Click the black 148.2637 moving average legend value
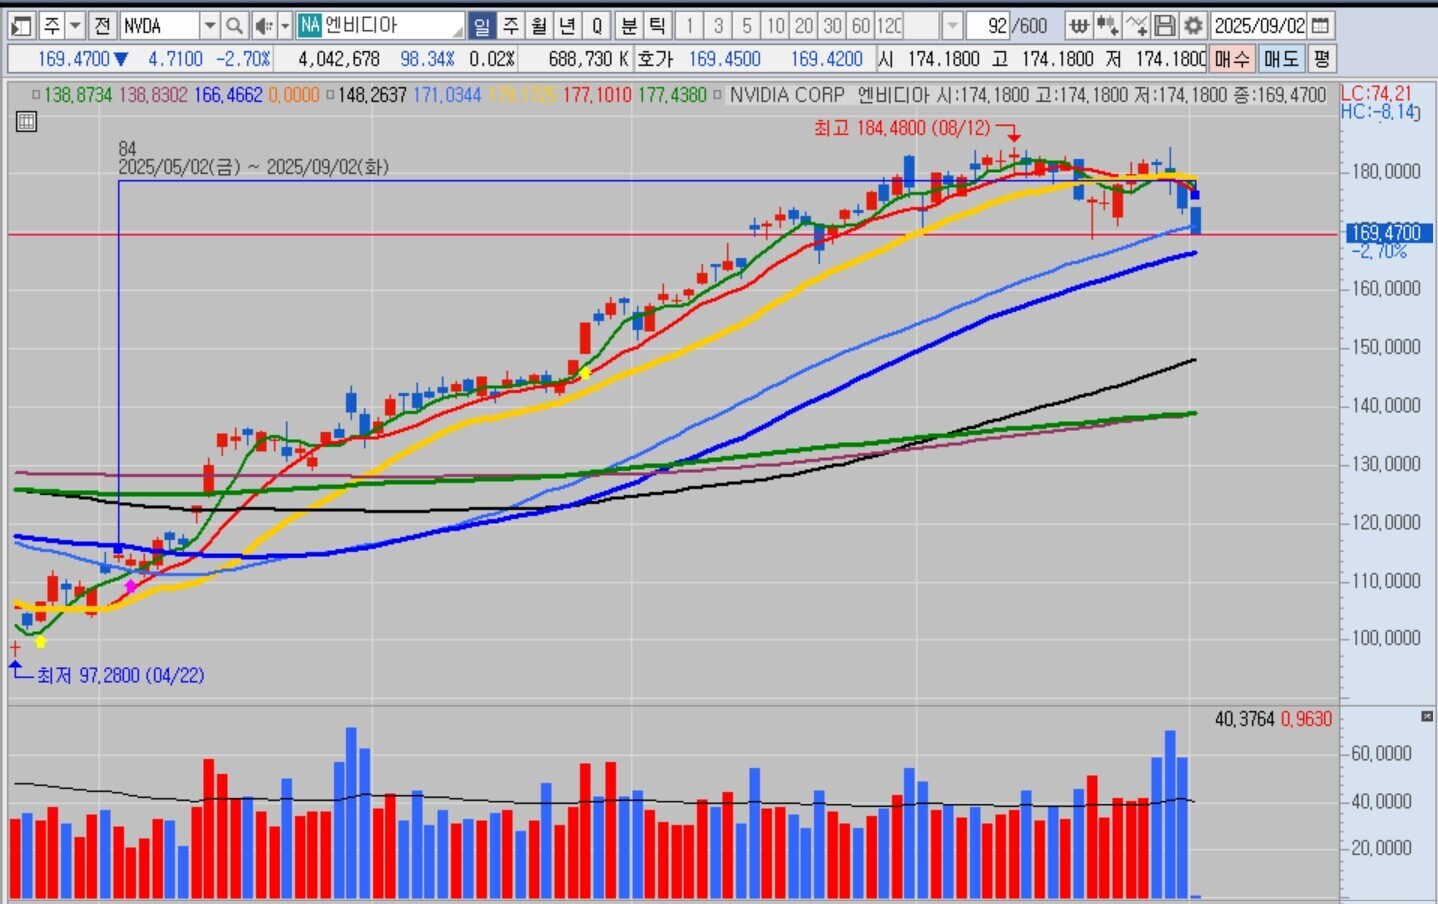Screen dimensions: 1438x904 click(372, 95)
